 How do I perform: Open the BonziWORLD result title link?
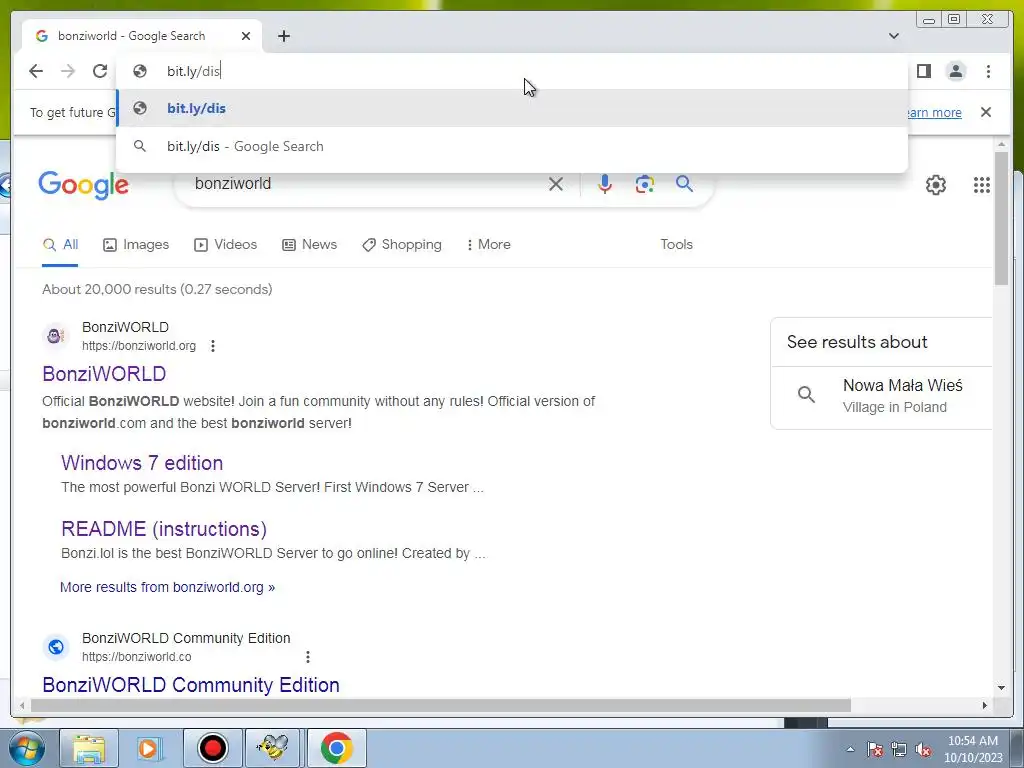(x=104, y=374)
